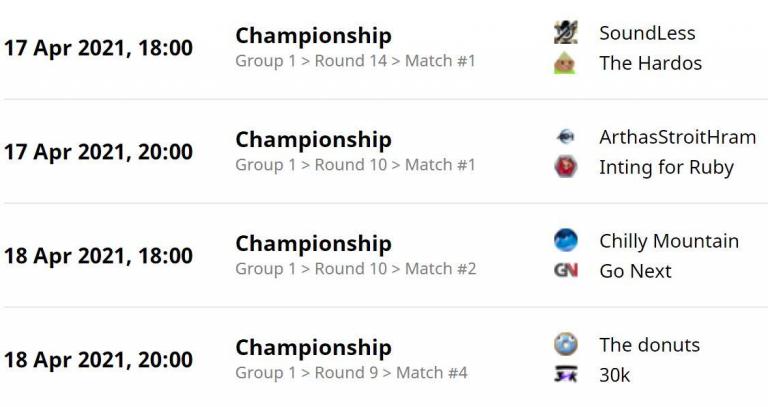Select the 18 Apr 2021, 18:00 match row
This screenshot has width=768, height=407.
pos(384,255)
